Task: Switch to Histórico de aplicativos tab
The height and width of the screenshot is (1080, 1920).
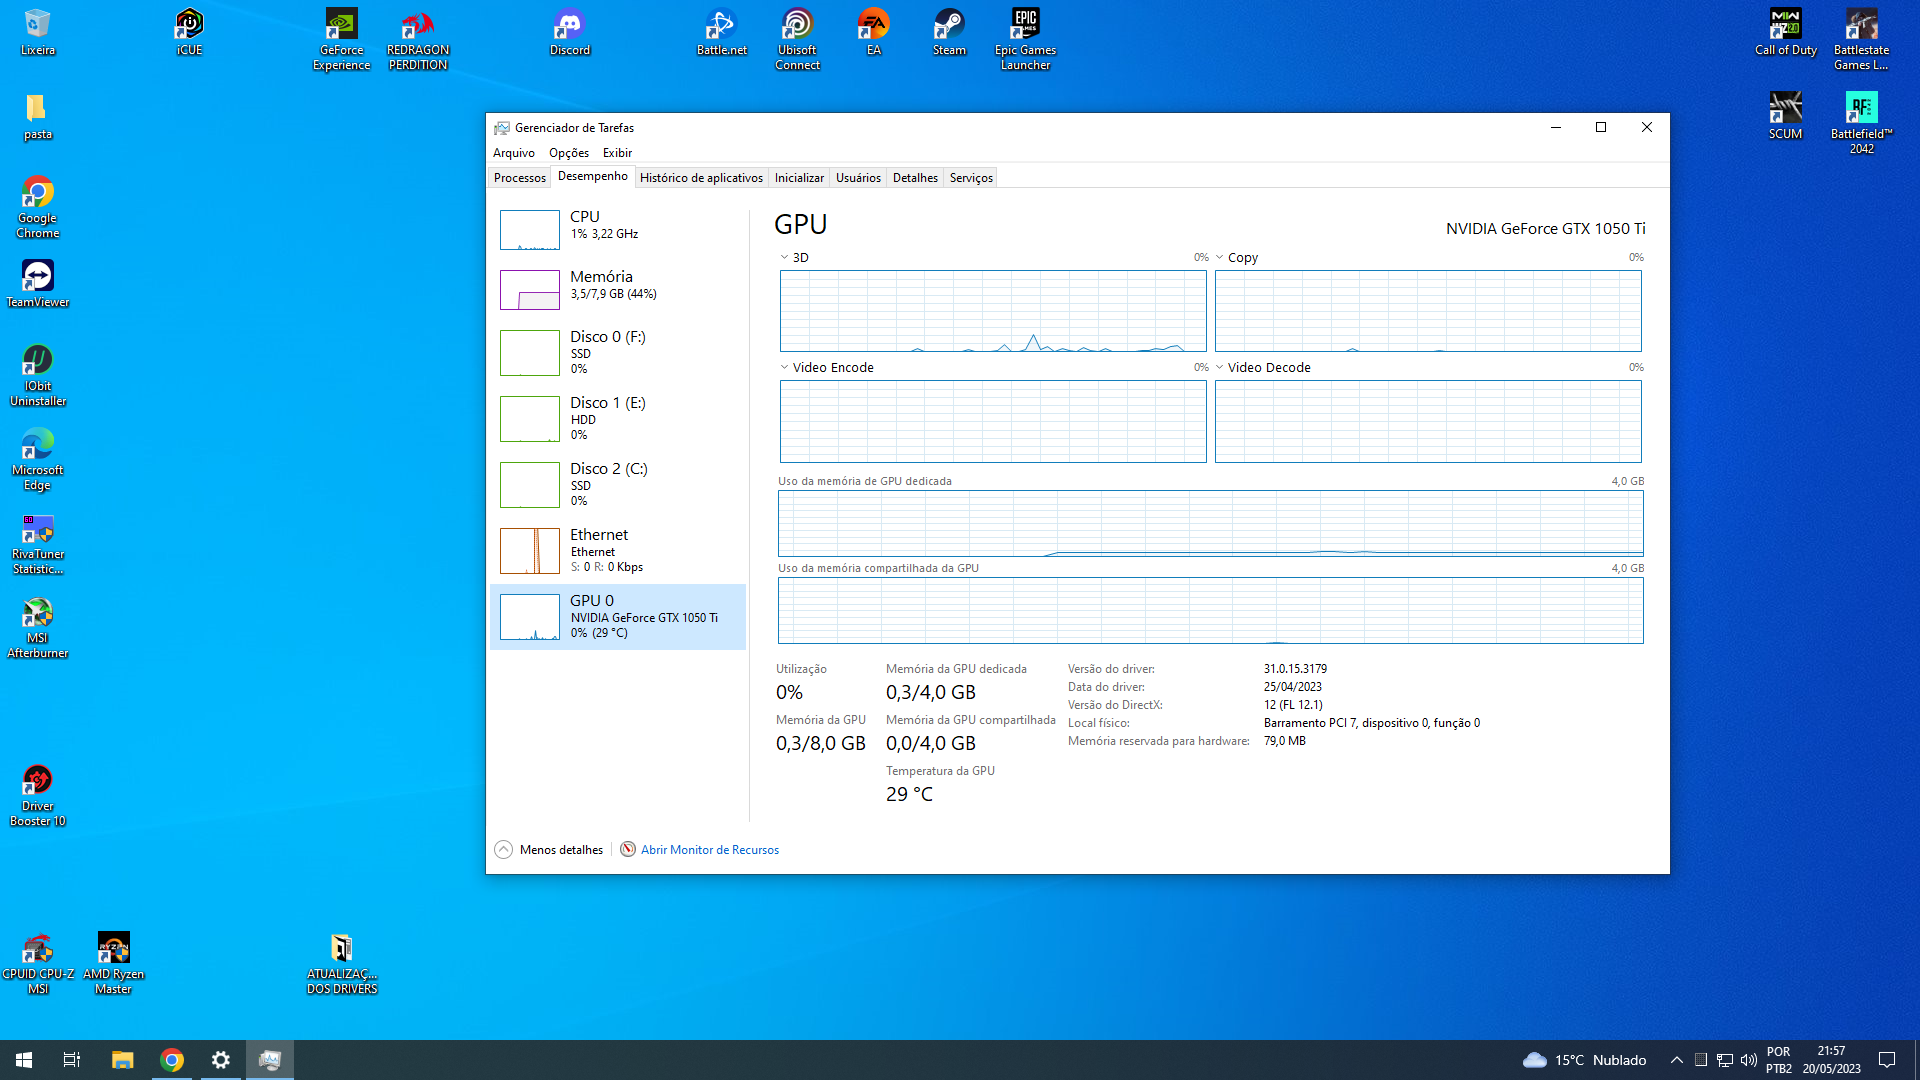Action: (x=701, y=177)
